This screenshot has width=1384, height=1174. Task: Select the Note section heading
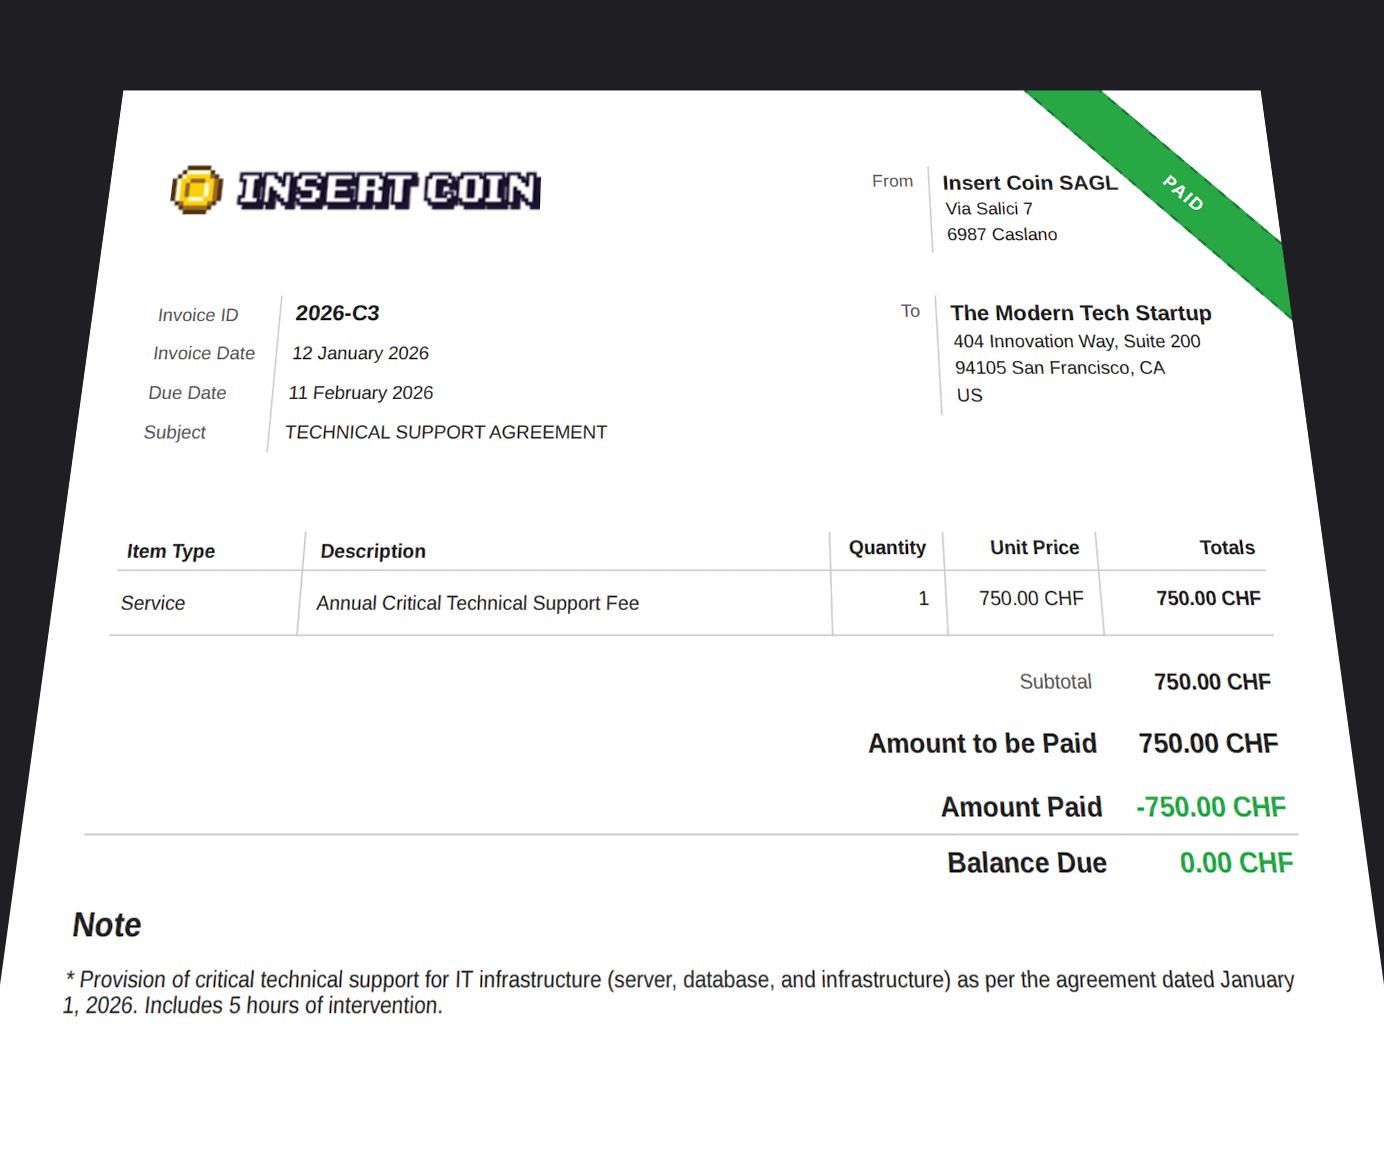tap(106, 925)
